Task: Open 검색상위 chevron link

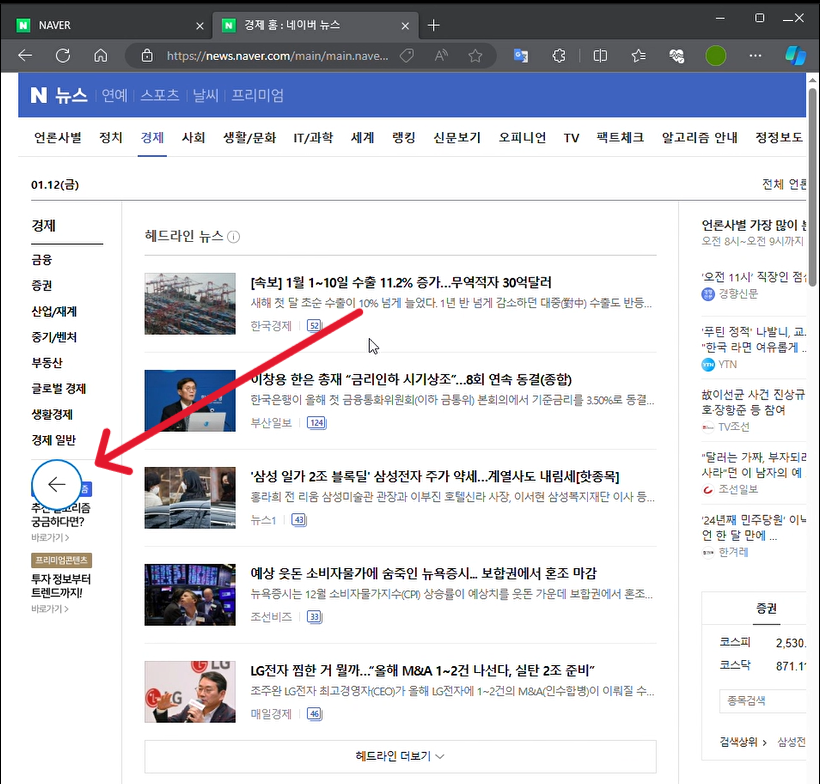Action: point(743,742)
